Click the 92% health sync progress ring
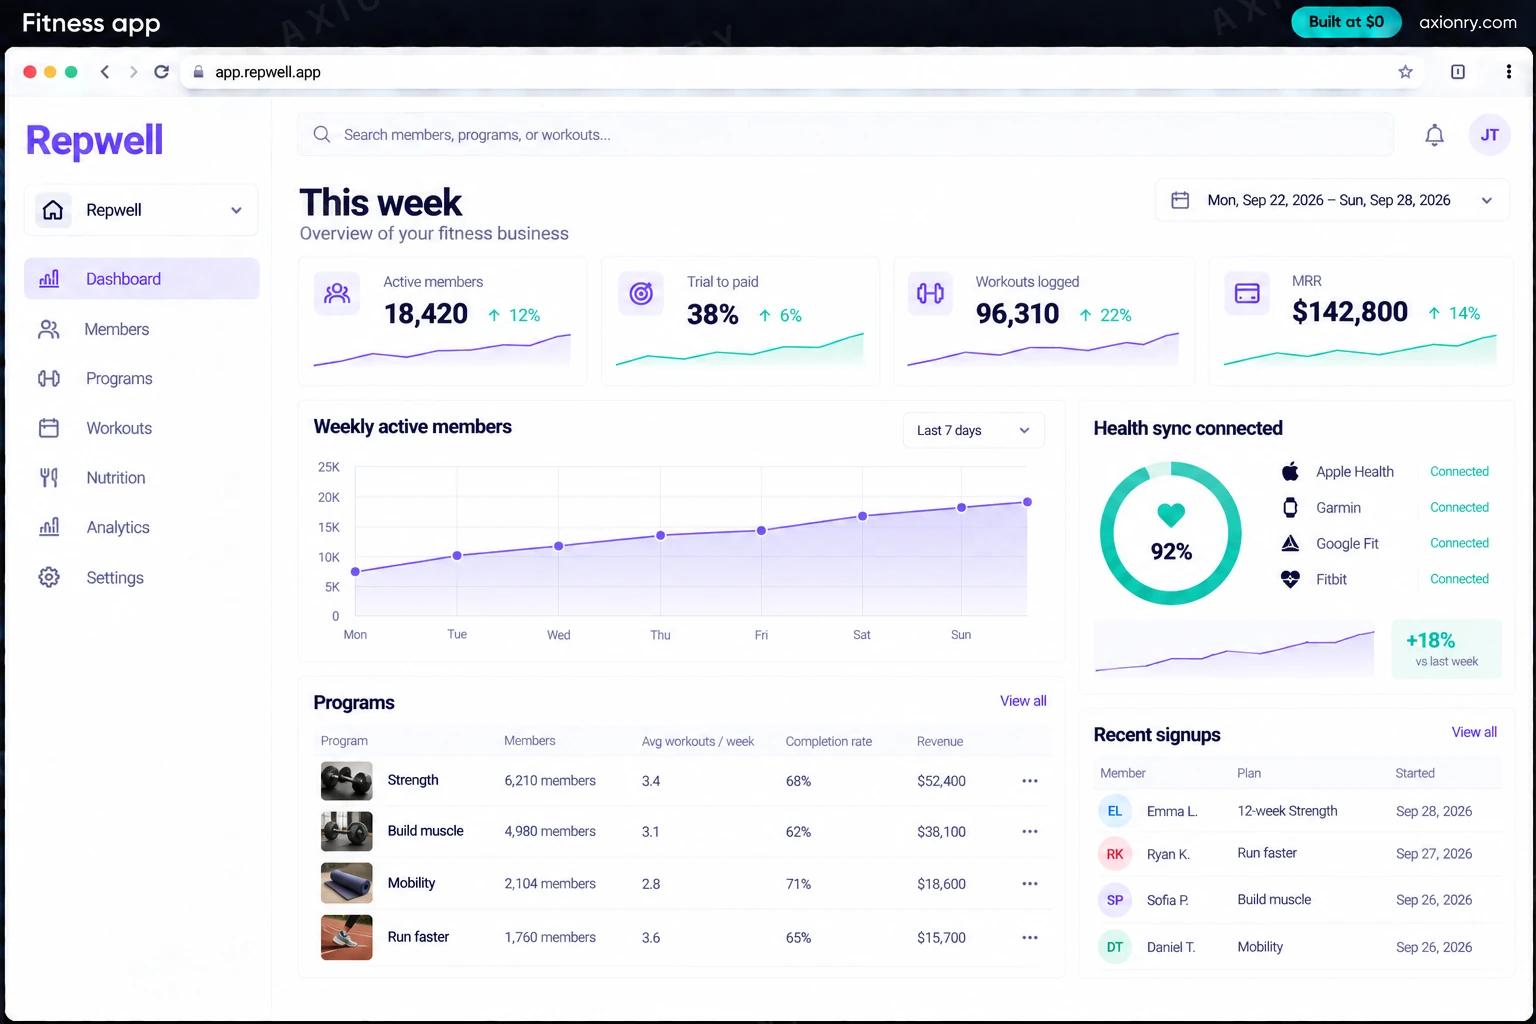 (x=1171, y=533)
